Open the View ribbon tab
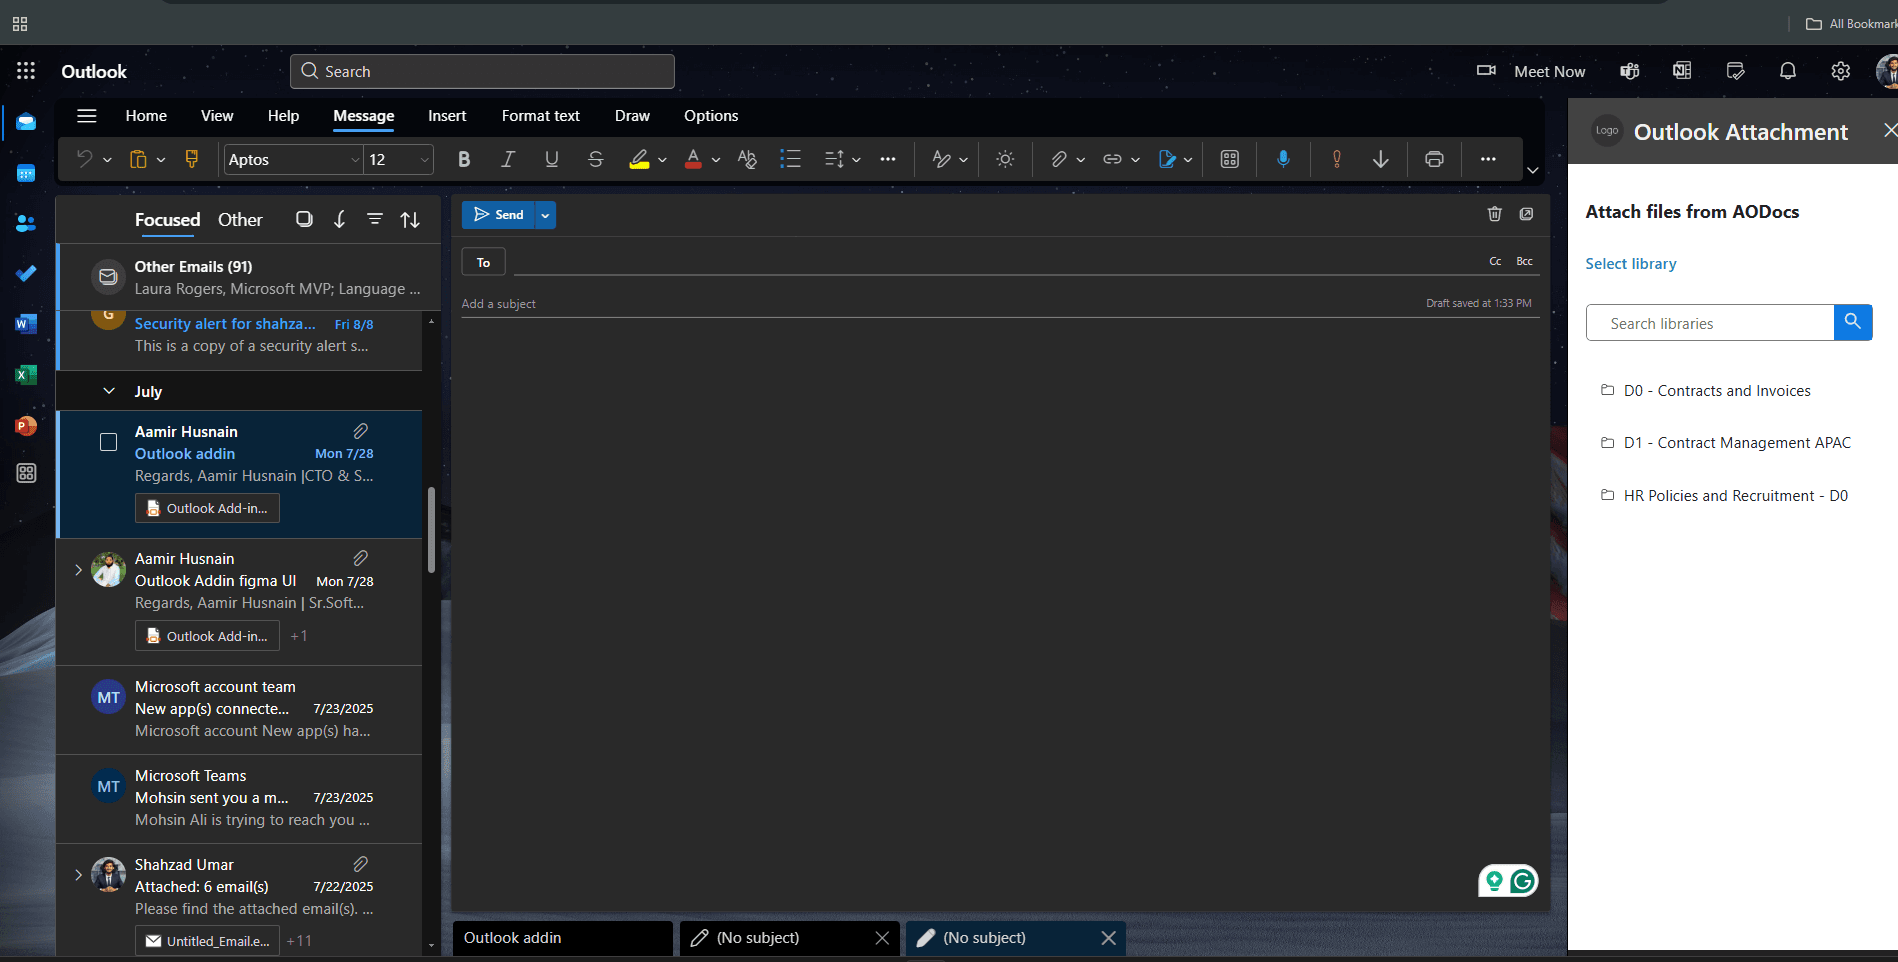This screenshot has height=962, width=1898. (217, 116)
